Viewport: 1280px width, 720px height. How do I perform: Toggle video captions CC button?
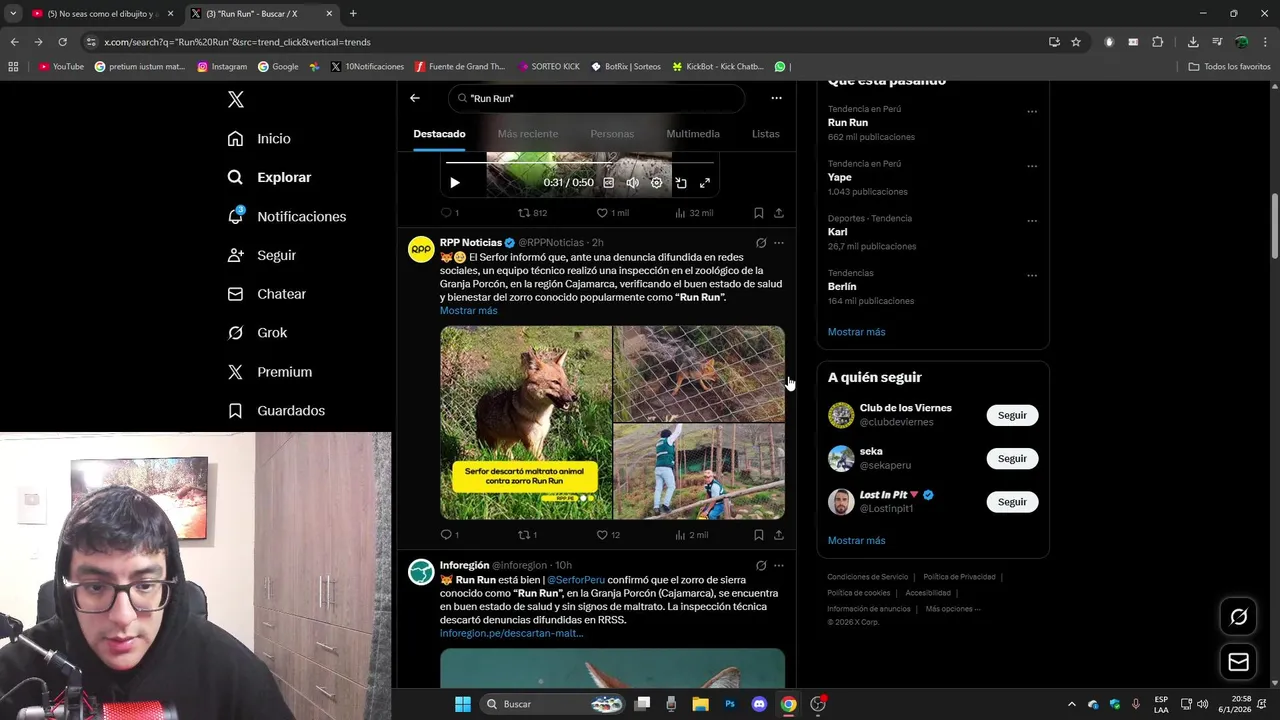[608, 183]
